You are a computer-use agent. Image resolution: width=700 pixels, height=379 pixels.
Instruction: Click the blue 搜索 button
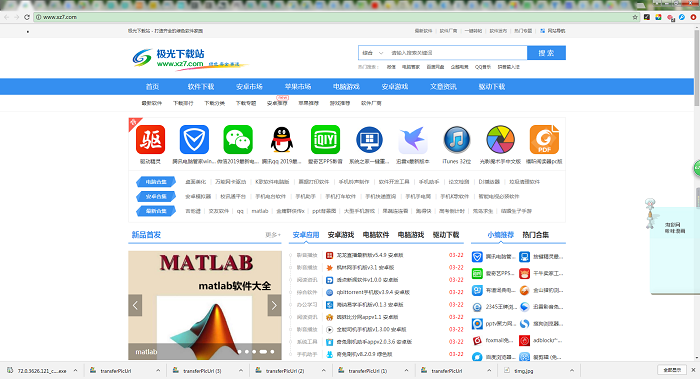pyautogui.click(x=546, y=53)
